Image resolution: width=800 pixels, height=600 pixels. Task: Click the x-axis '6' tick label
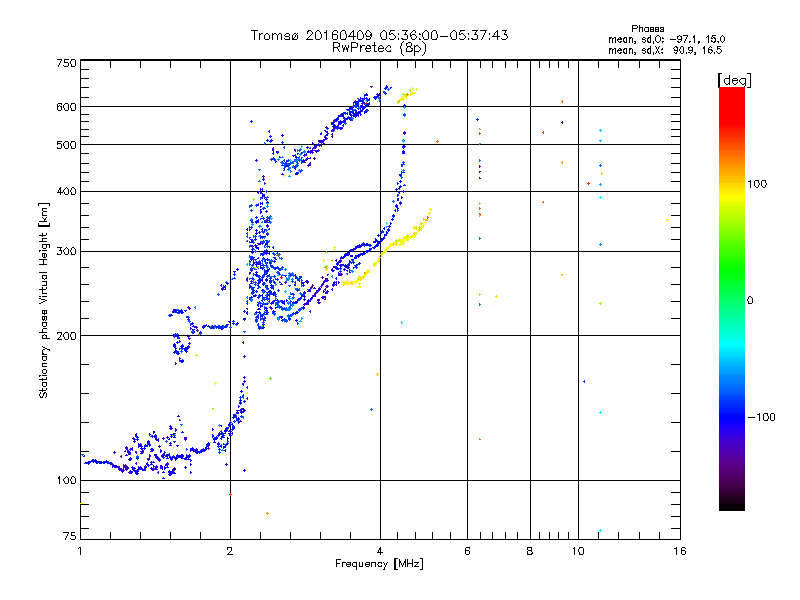point(467,551)
